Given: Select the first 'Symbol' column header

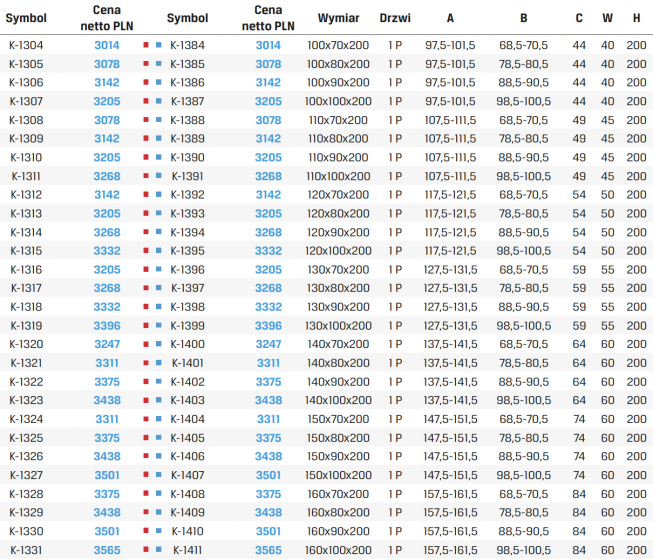Looking at the screenshot, I should pyautogui.click(x=26, y=18).
